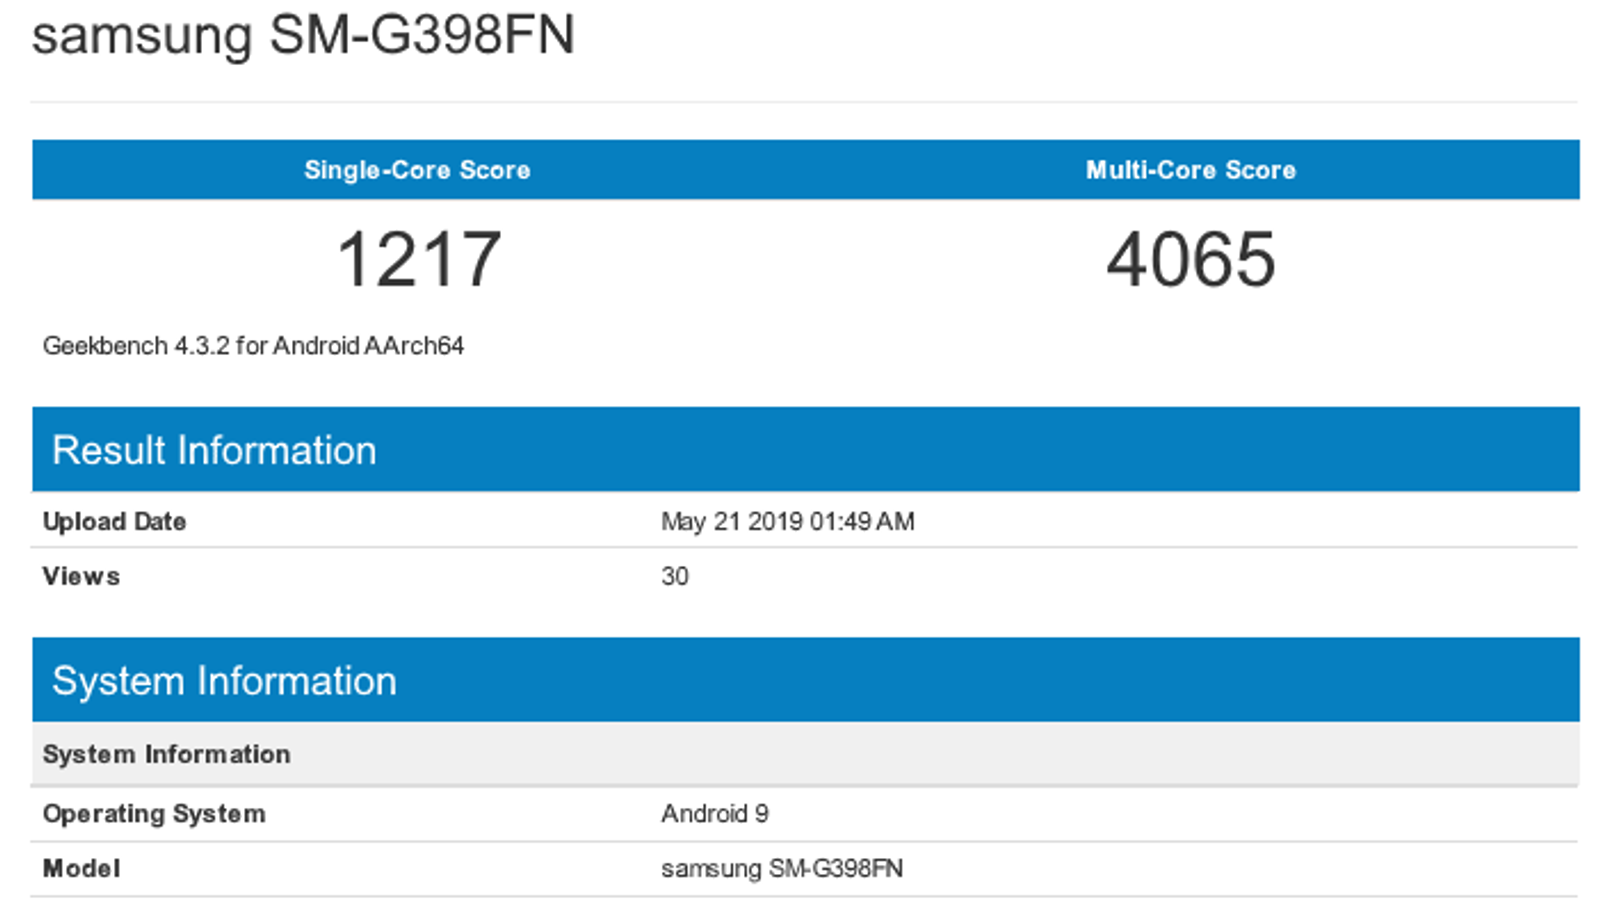
Task: Click the page title samsung SM-G398FN
Action: point(303,36)
